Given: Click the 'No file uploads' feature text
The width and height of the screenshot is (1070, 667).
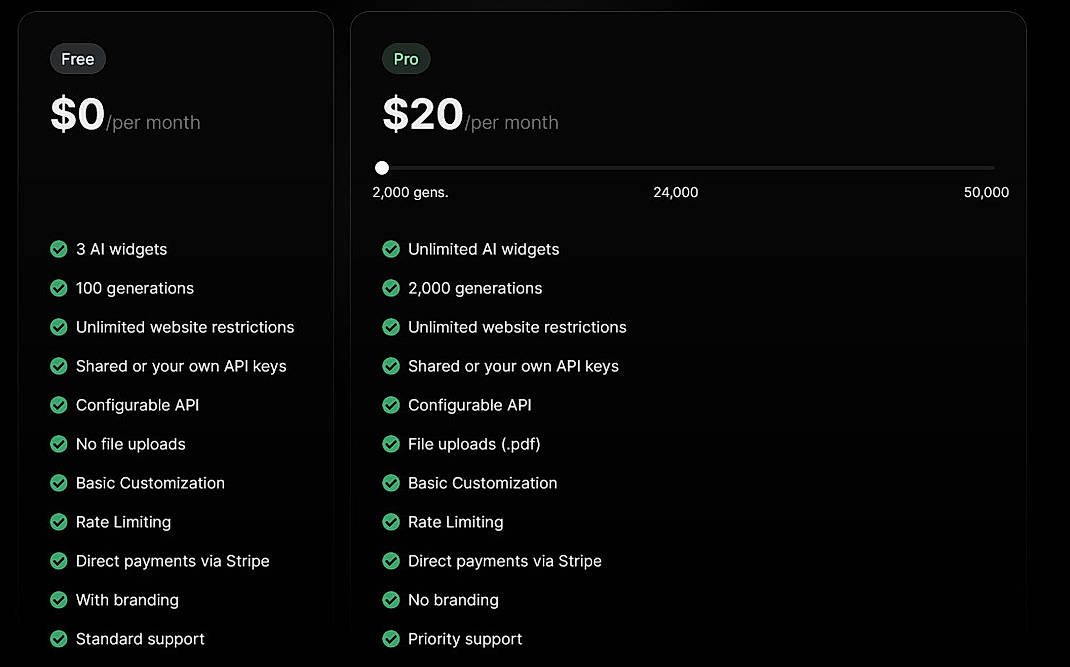Looking at the screenshot, I should coord(130,444).
